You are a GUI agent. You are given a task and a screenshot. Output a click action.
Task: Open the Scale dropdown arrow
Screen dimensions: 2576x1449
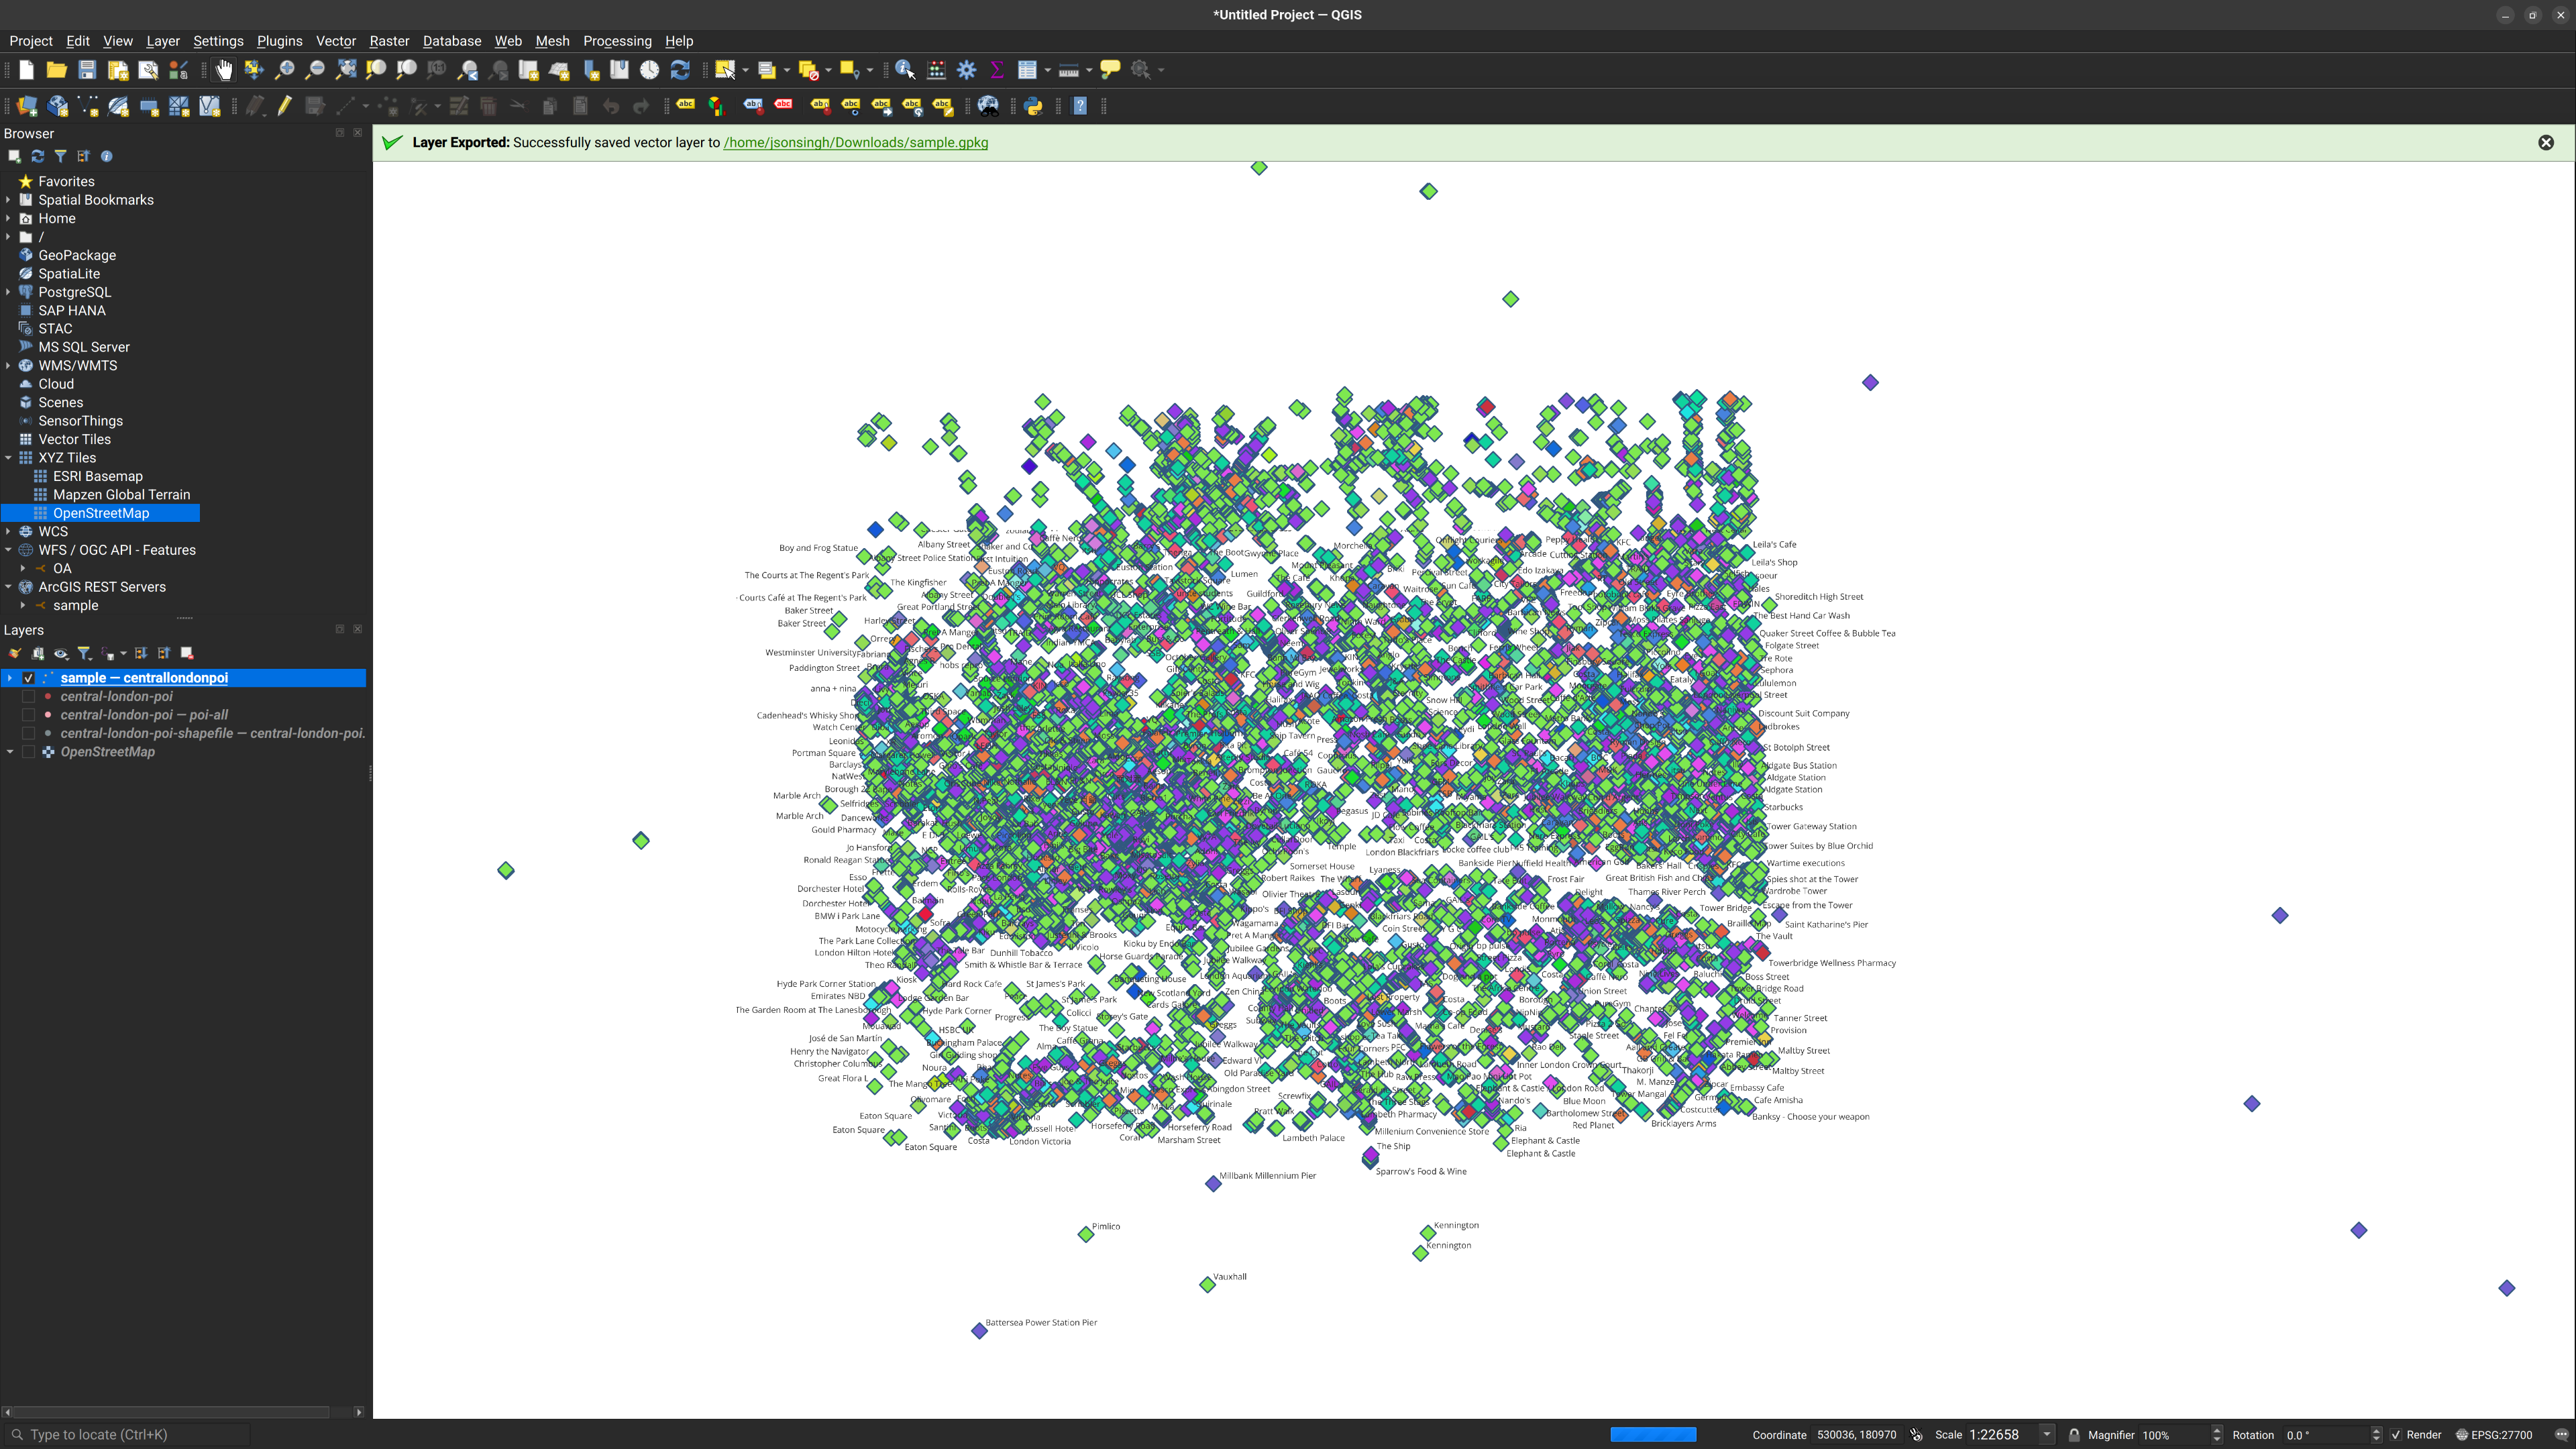click(x=2047, y=1435)
